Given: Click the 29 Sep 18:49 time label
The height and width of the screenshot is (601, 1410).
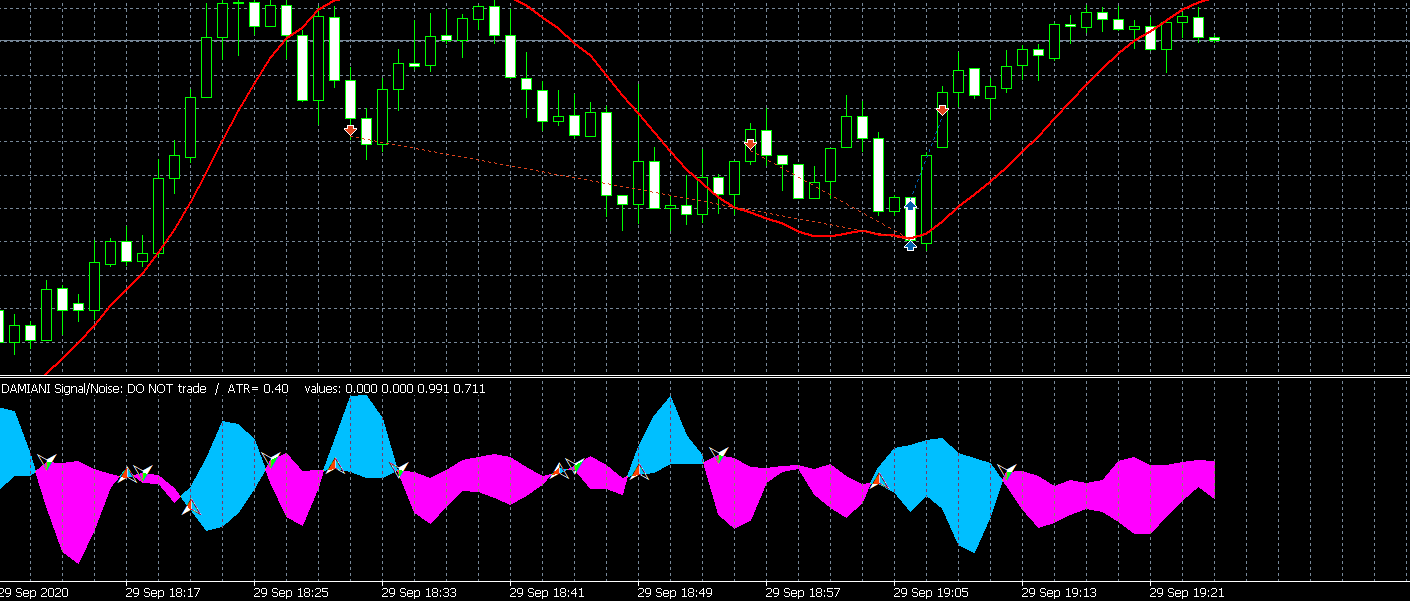Looking at the screenshot, I should [x=677, y=592].
